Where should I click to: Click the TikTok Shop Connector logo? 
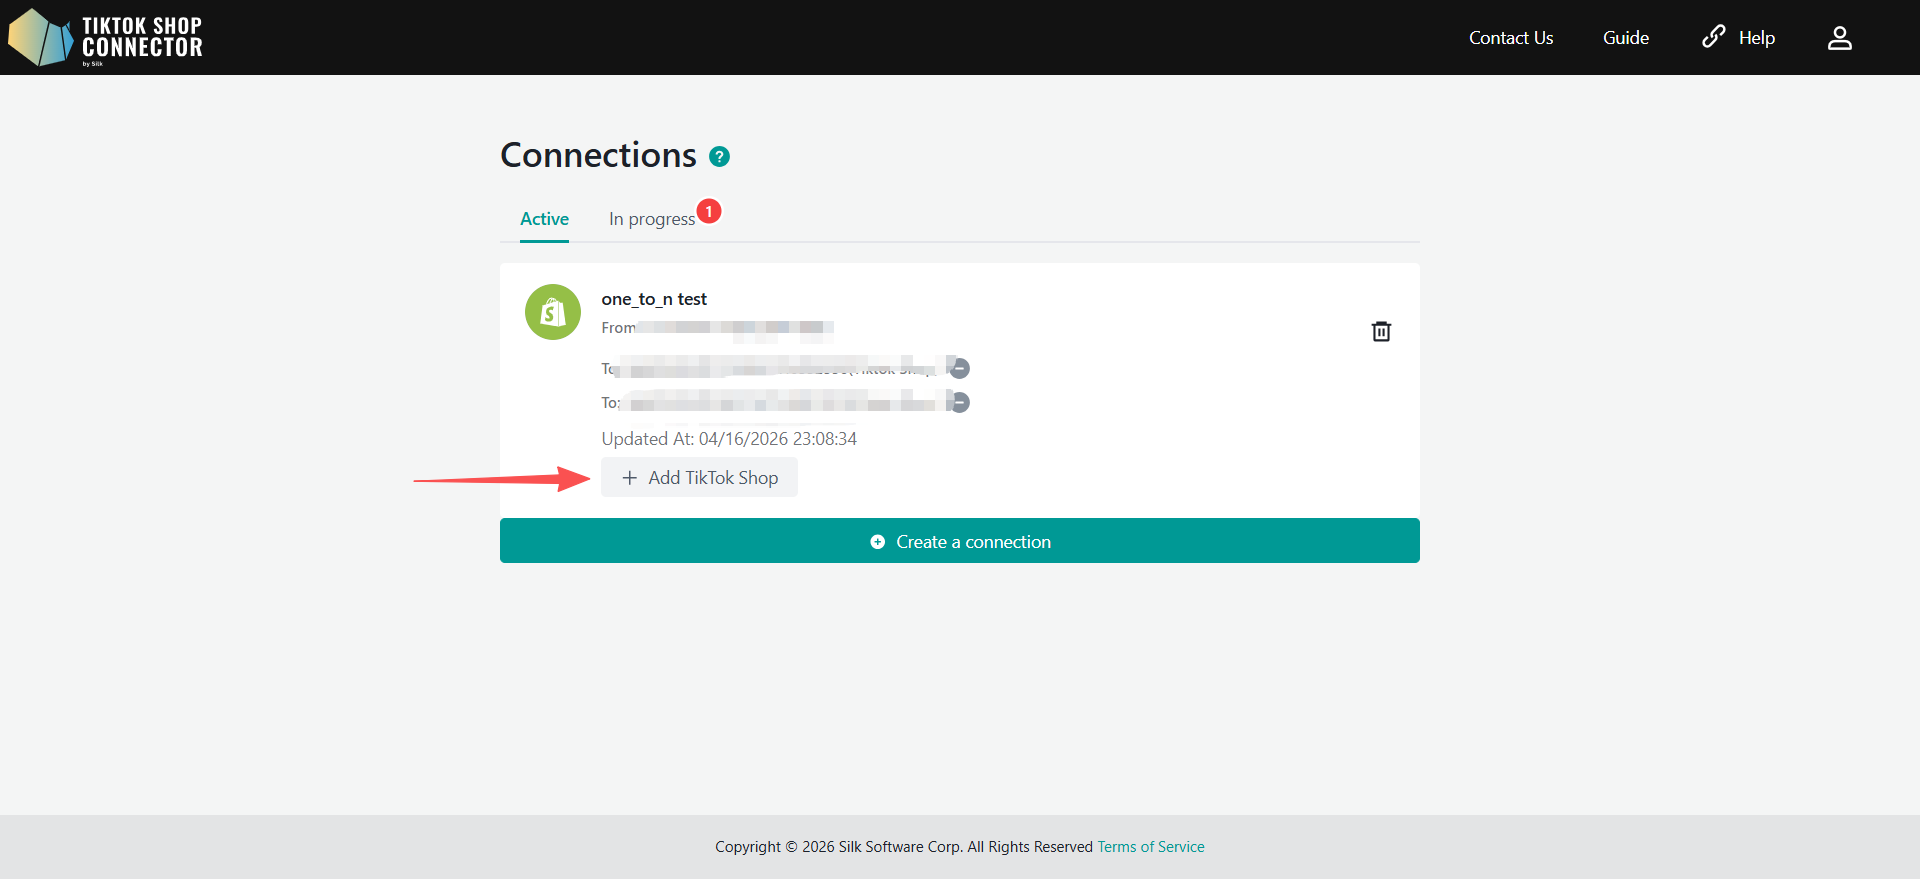coord(105,38)
